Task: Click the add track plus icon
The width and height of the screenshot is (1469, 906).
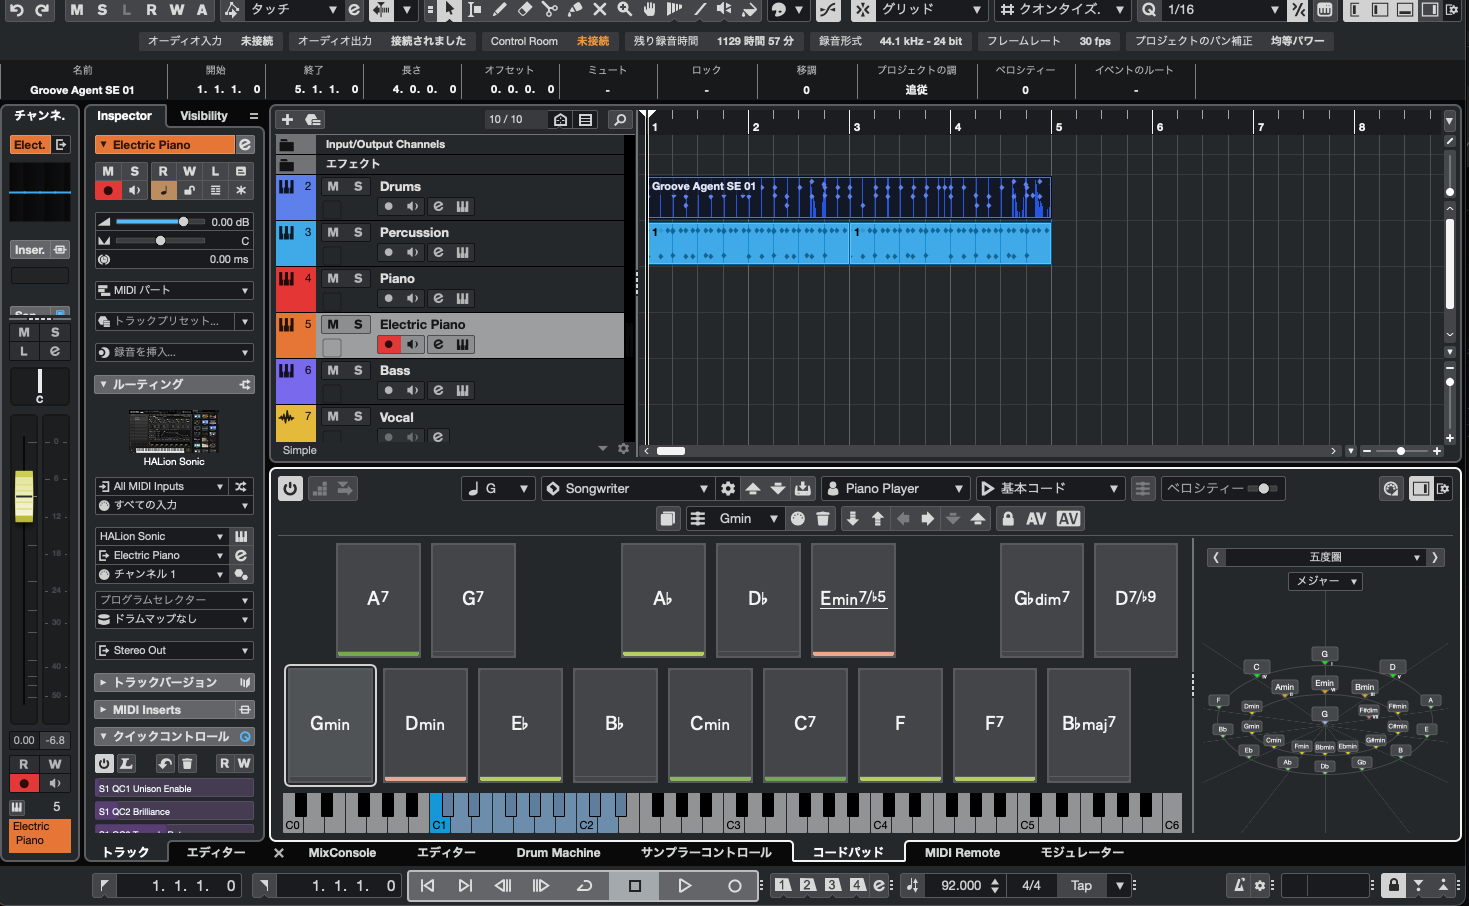Action: (x=287, y=119)
